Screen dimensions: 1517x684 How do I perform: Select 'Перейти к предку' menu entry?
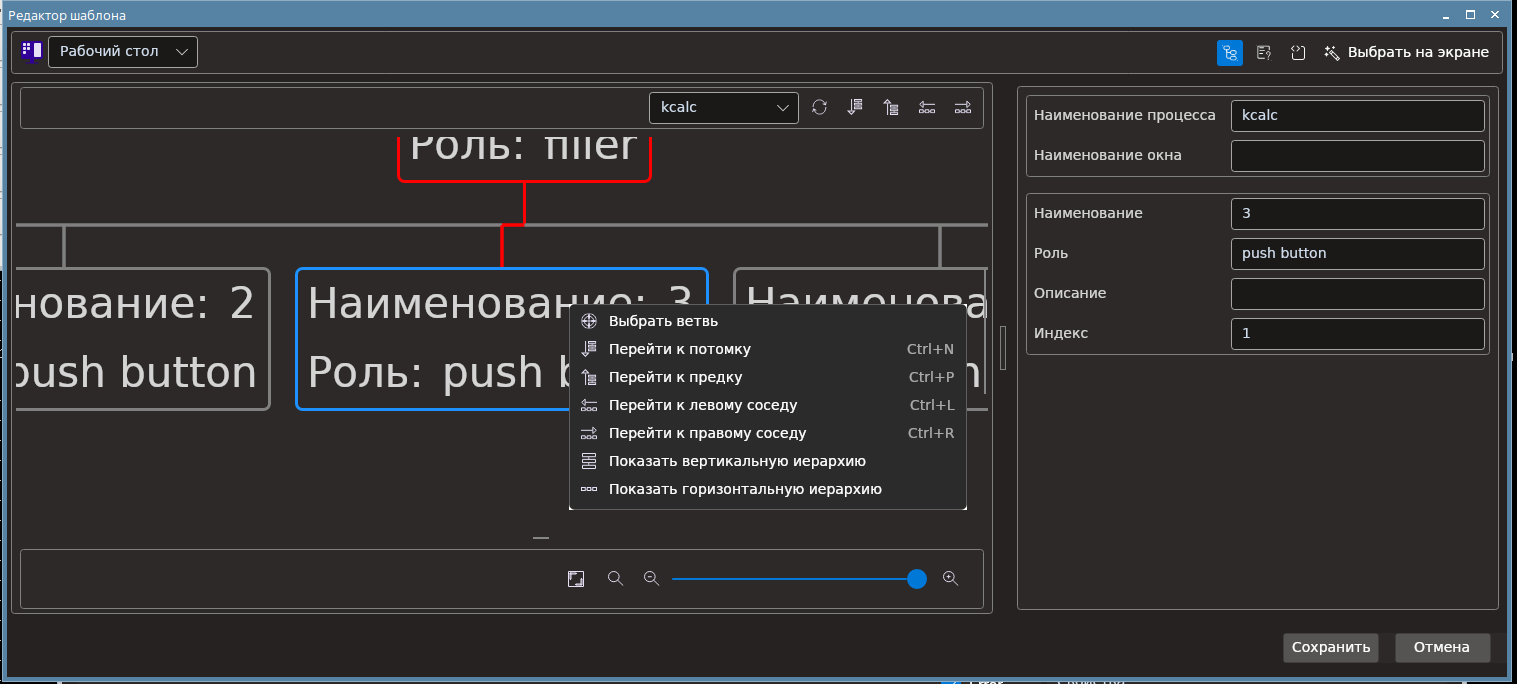click(768, 377)
